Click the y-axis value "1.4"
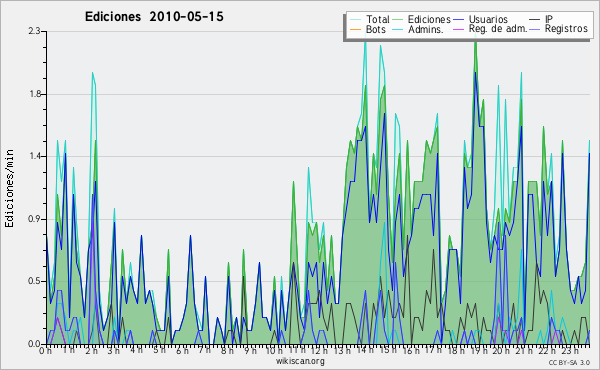This screenshot has width=600, height=370. click(34, 156)
